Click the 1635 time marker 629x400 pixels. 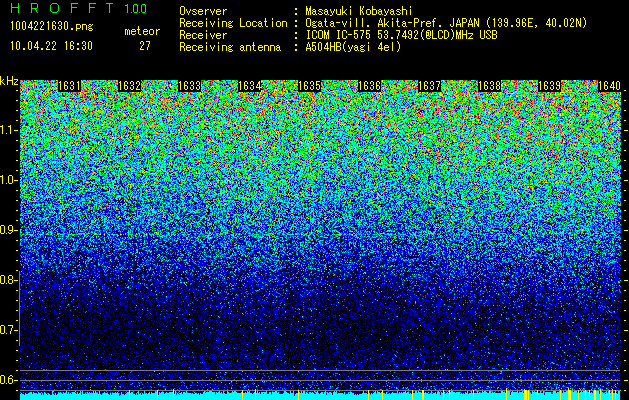point(309,86)
